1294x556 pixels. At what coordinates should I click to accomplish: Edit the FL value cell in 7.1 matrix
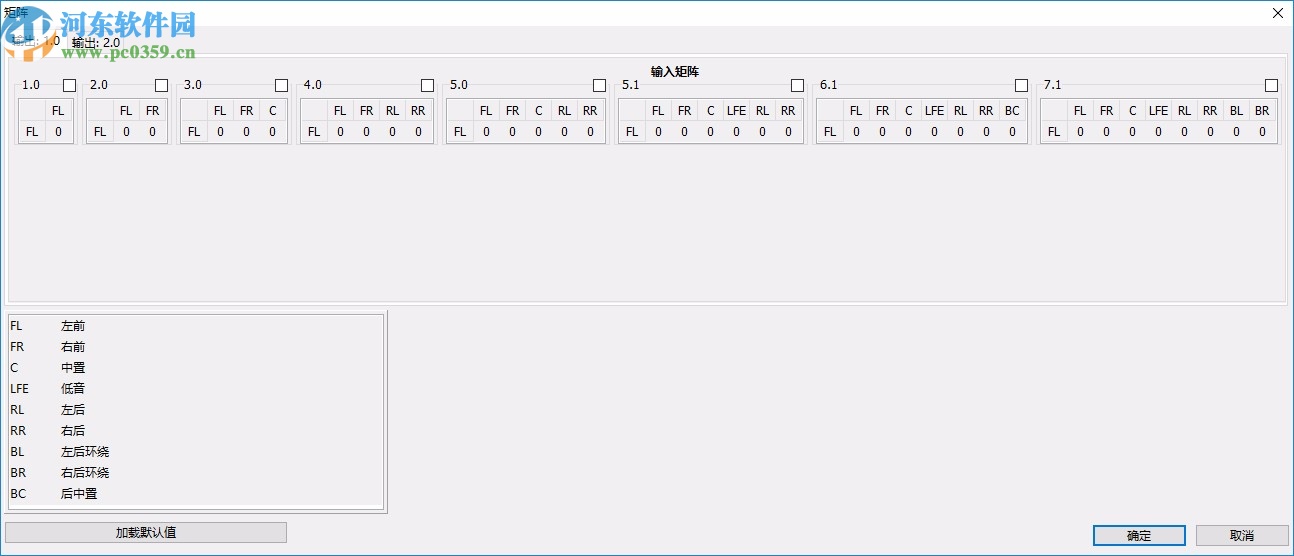pos(1080,132)
